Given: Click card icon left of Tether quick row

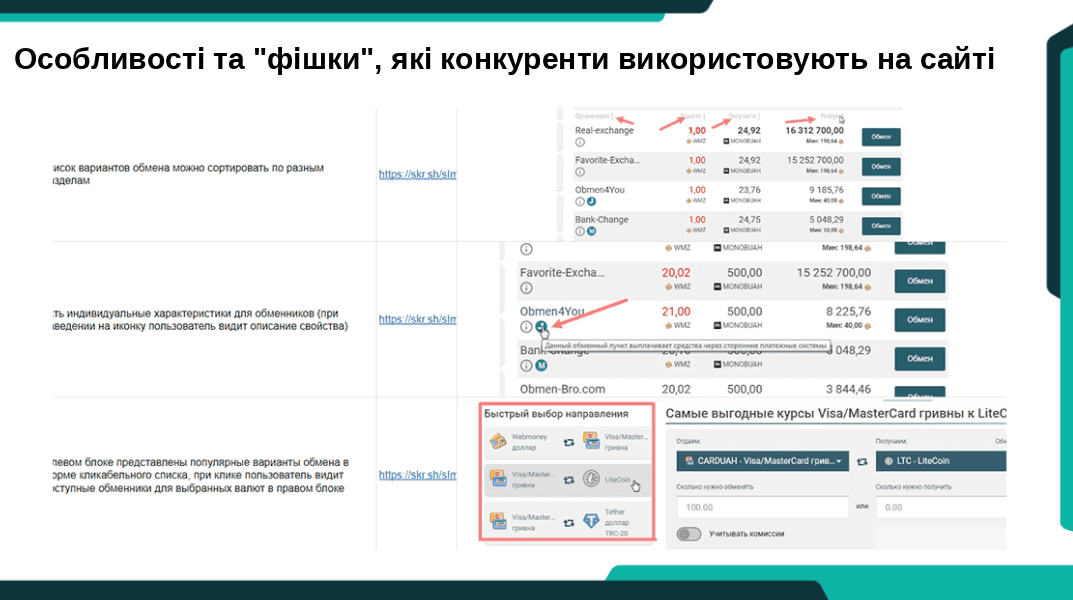Looking at the screenshot, I should coord(498,521).
